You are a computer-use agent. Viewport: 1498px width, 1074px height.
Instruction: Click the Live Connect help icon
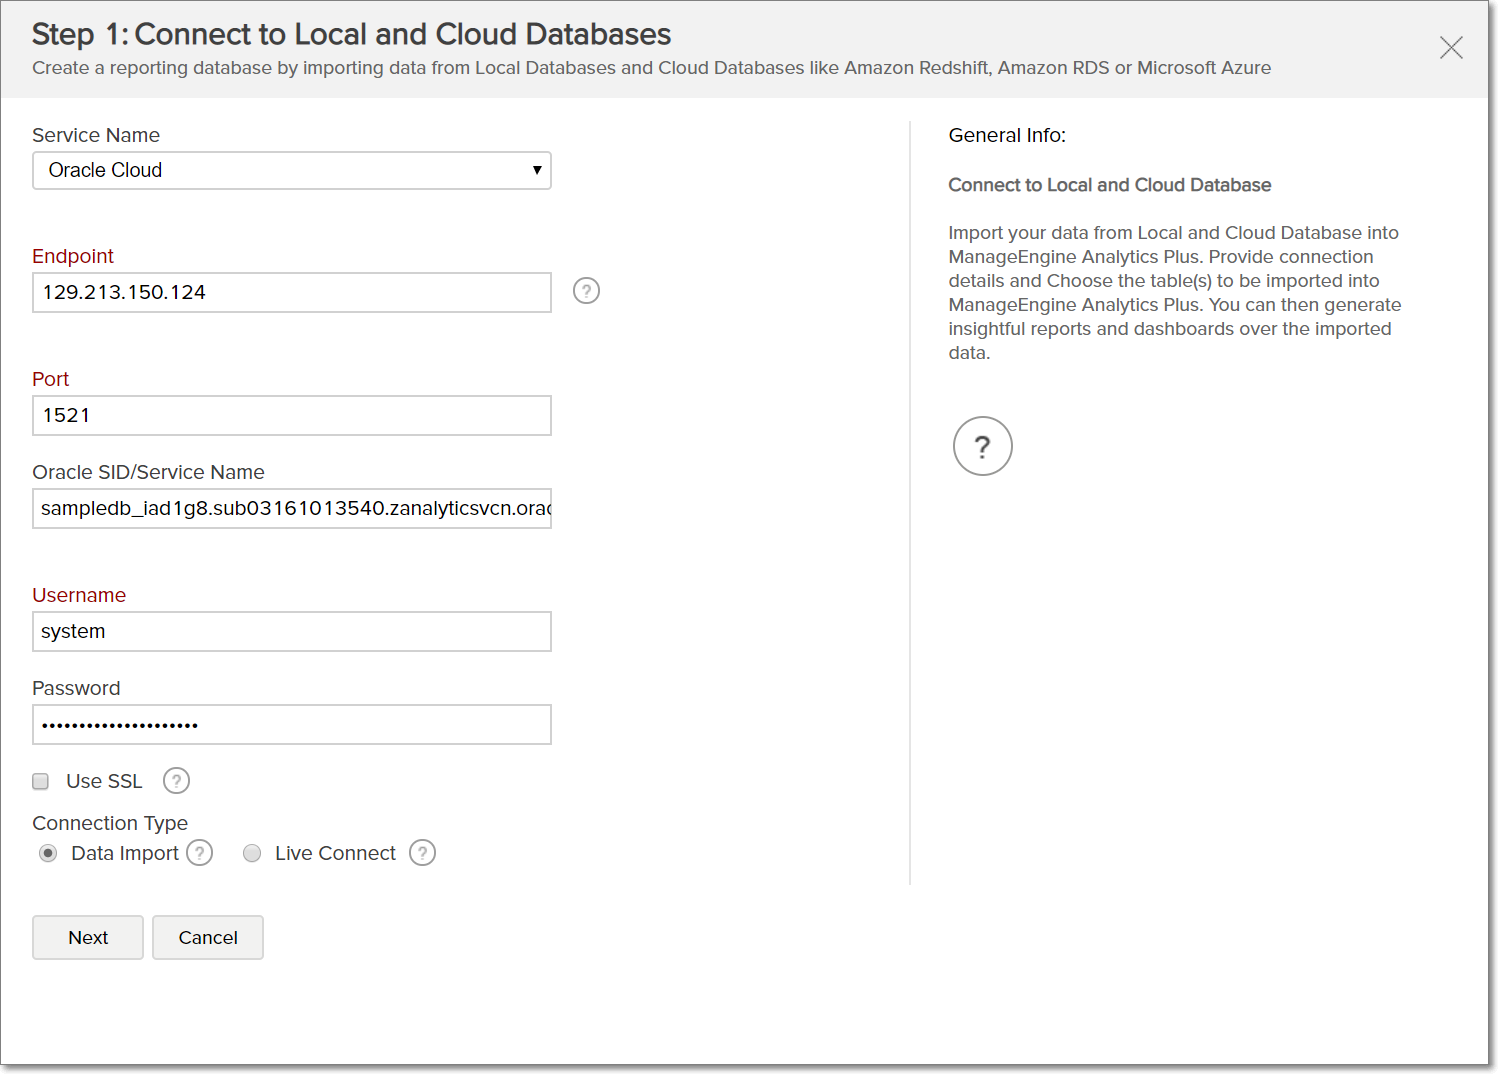(422, 853)
